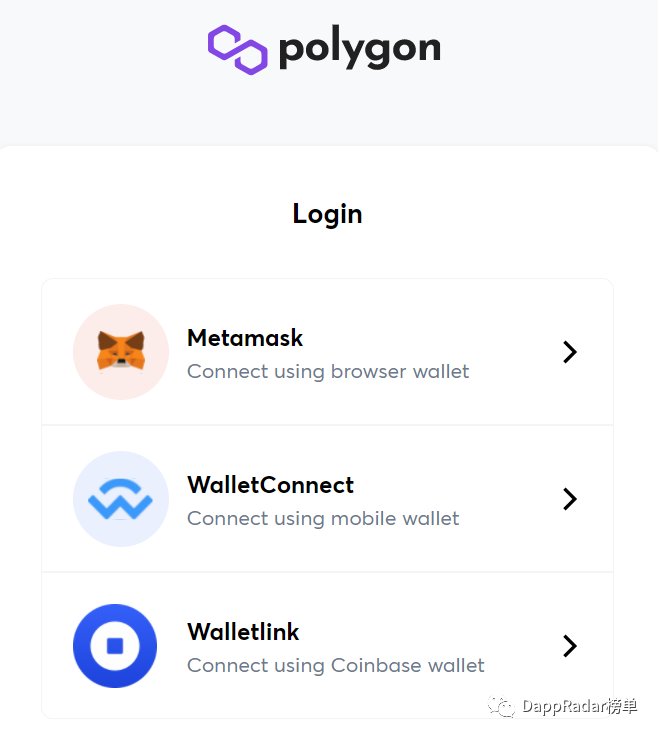This screenshot has width=658, height=736.
Task: Click "Connect using Coinbase wallet" description
Action: click(x=336, y=666)
